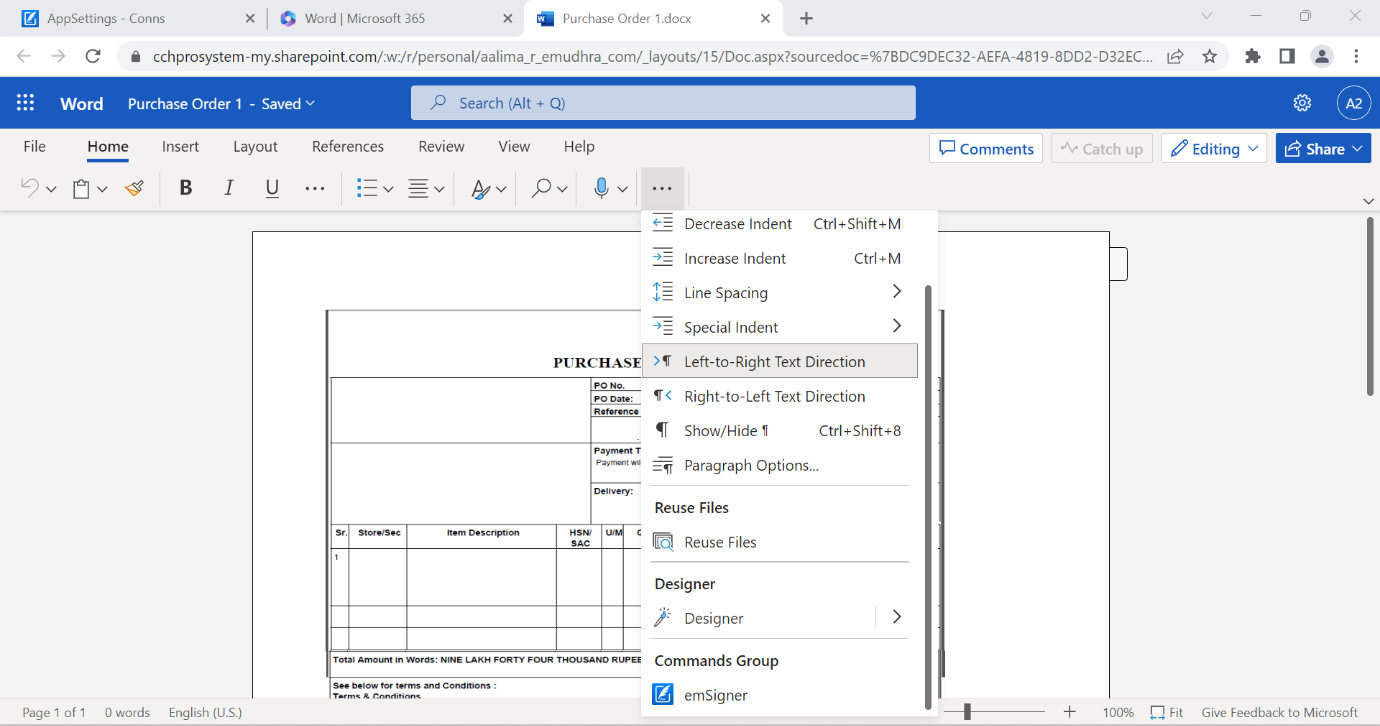Viewport: 1380px width, 726px height.
Task: Open Paragraph Options dialog
Action: pyautogui.click(x=780, y=465)
